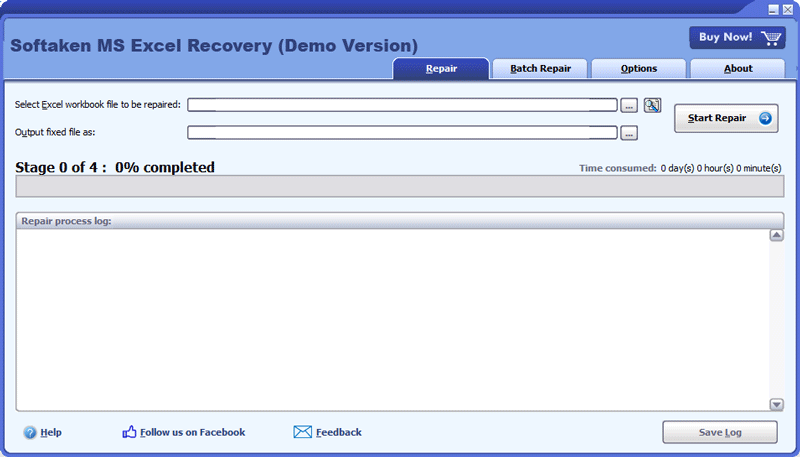Click the Facebook thumbs-up icon
The width and height of the screenshot is (800, 457).
pos(129,432)
